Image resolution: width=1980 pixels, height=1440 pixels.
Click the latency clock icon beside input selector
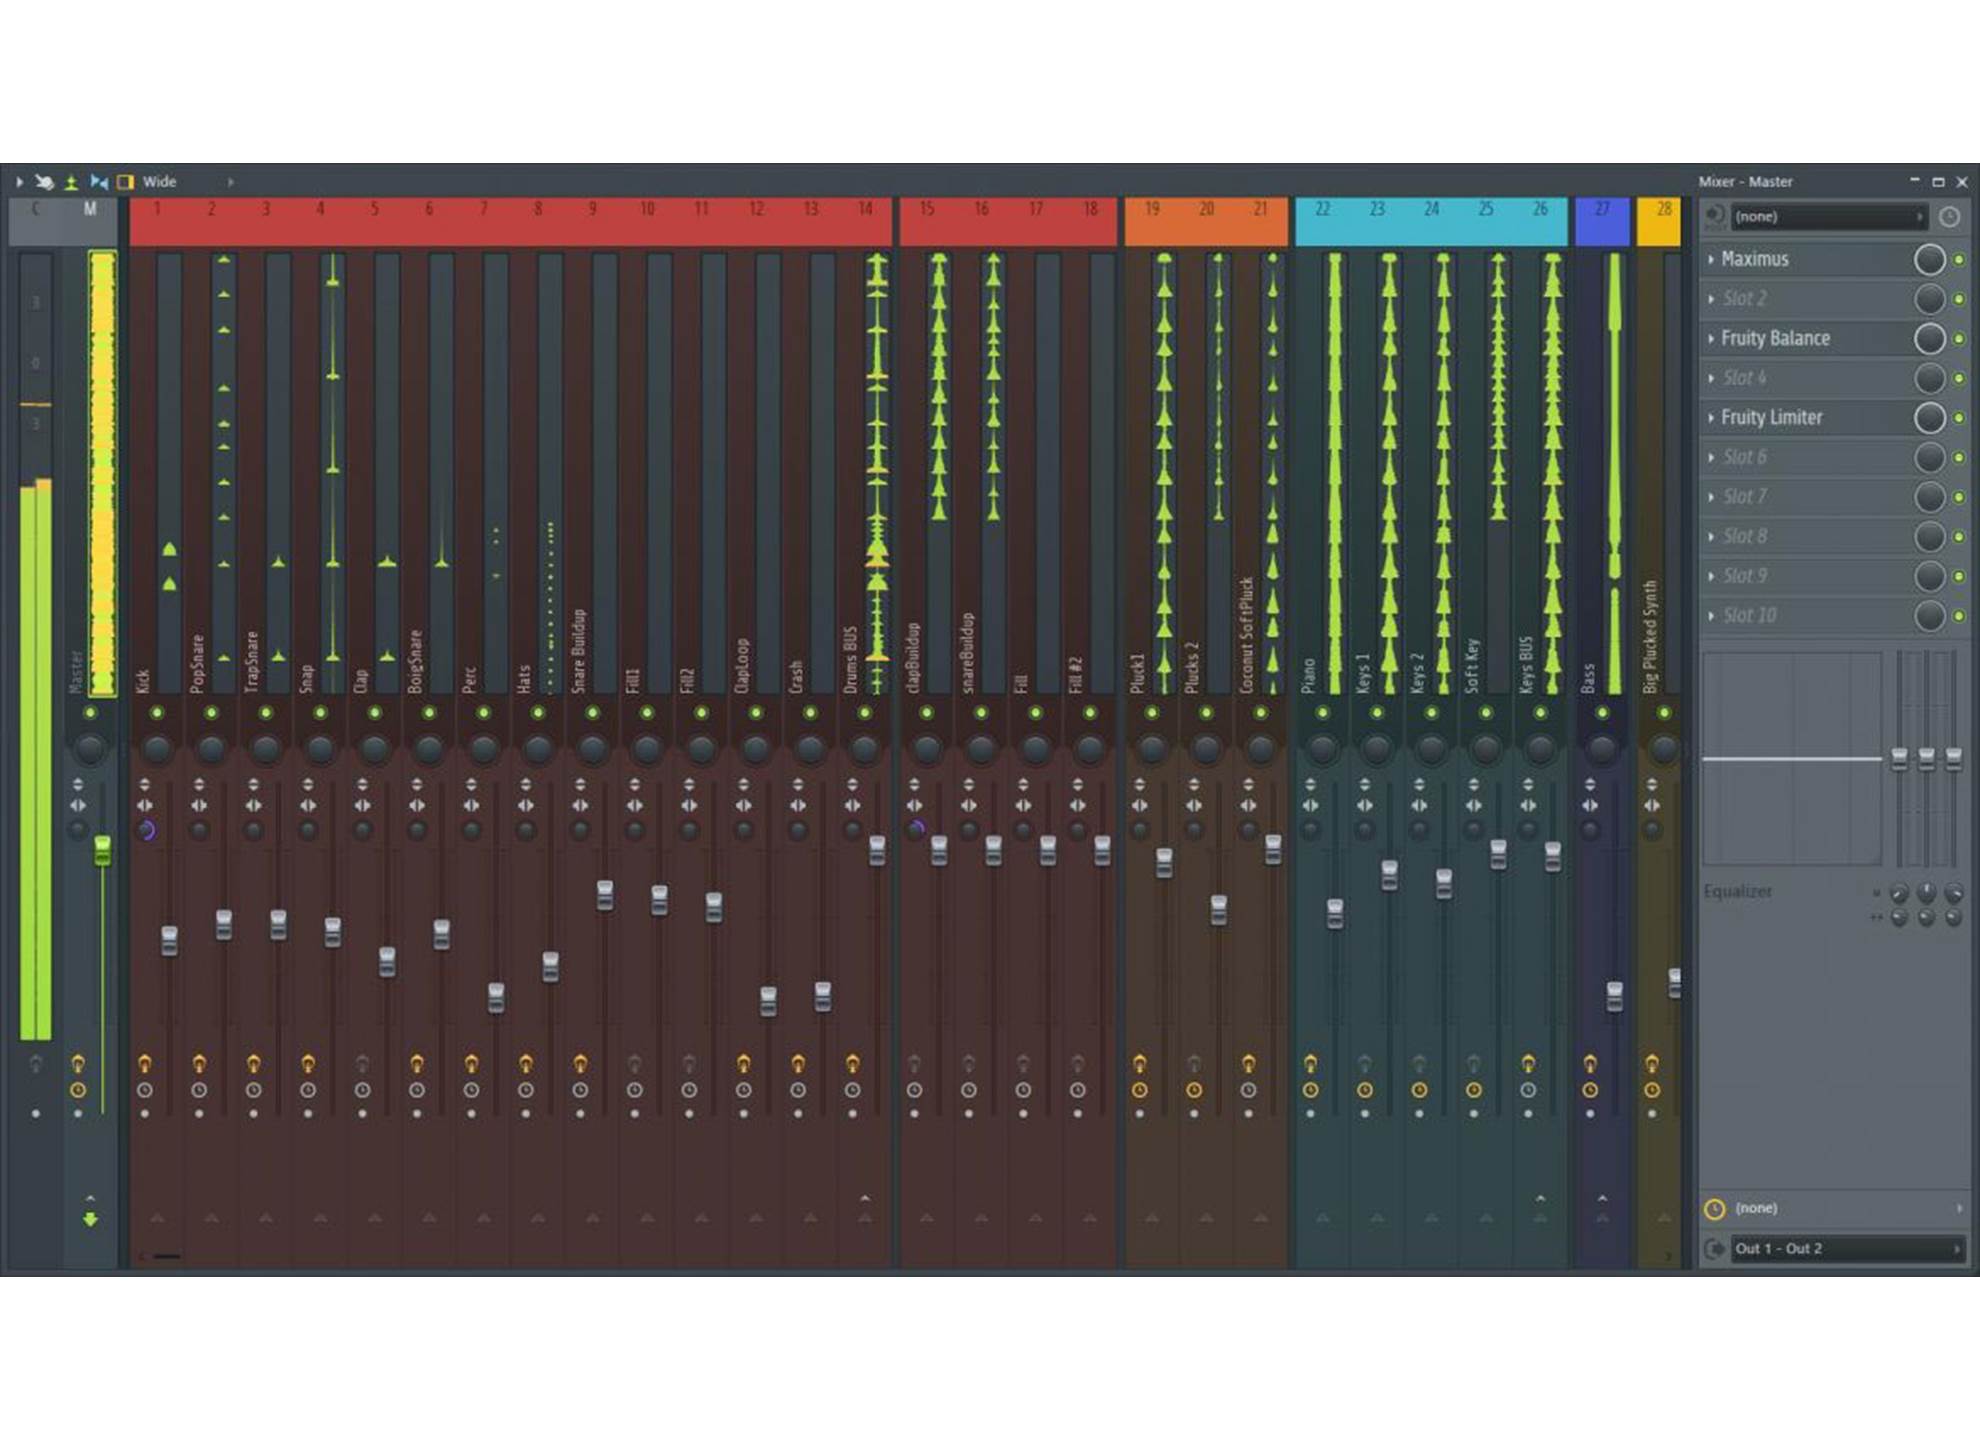tap(1949, 217)
